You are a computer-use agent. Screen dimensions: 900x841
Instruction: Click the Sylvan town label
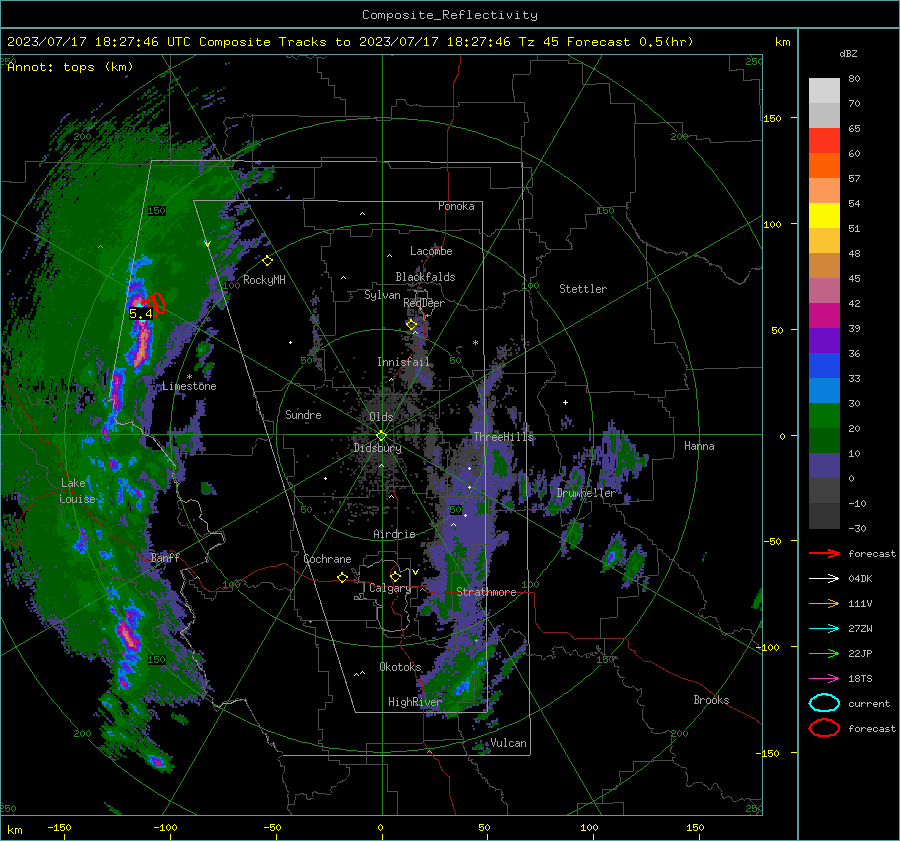tap(382, 295)
